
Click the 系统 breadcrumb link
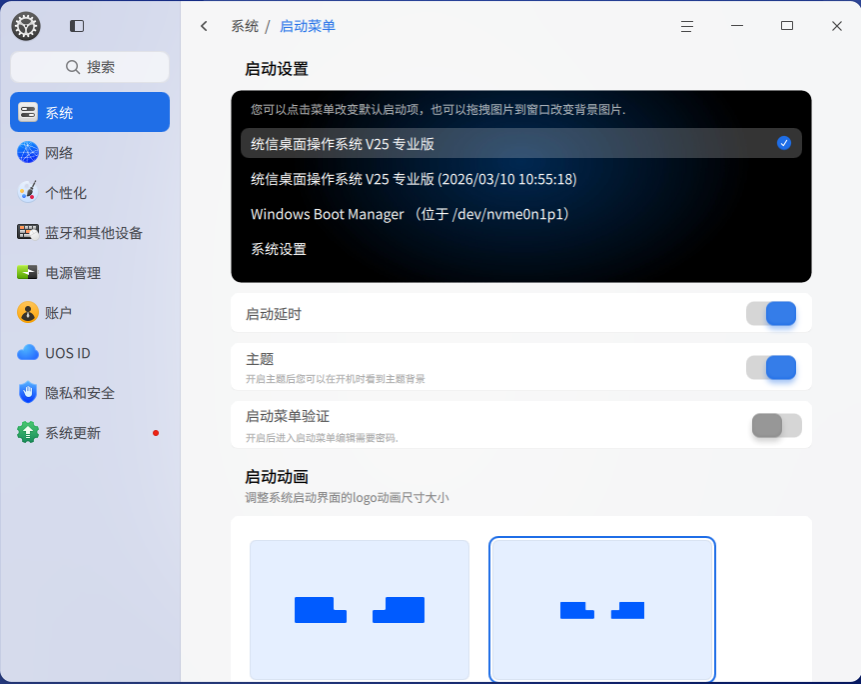click(x=245, y=26)
